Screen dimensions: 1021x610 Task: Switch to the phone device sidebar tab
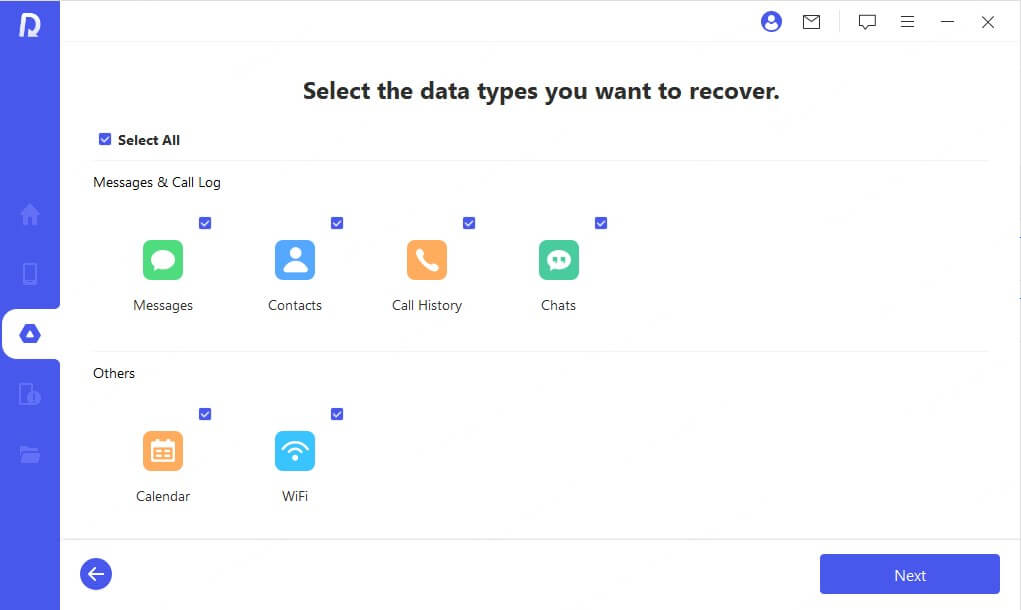(x=30, y=274)
